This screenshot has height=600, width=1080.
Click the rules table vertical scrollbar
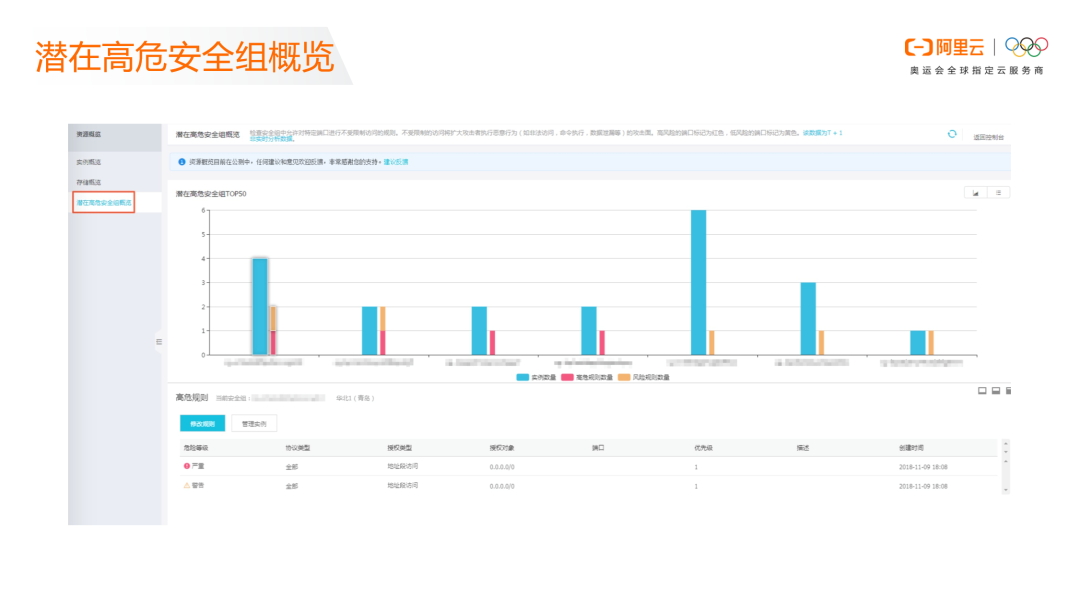click(x=1006, y=466)
